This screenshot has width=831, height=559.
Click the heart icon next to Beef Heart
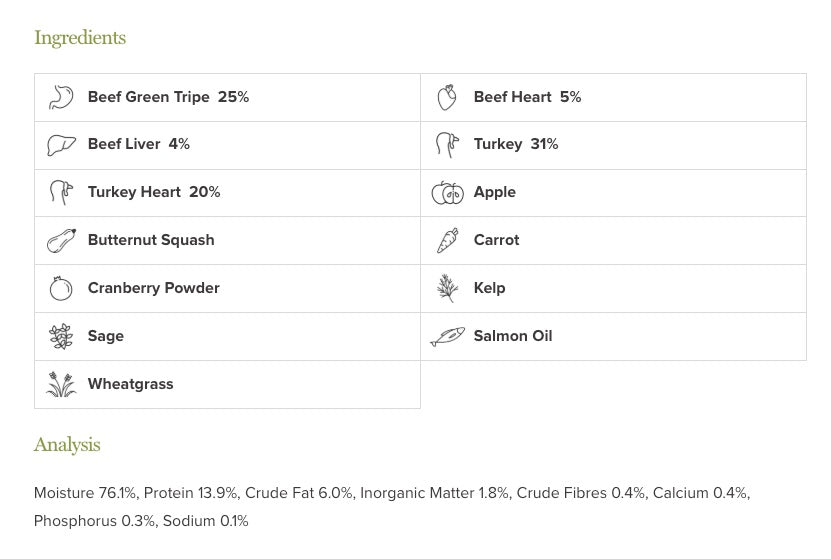[447, 97]
